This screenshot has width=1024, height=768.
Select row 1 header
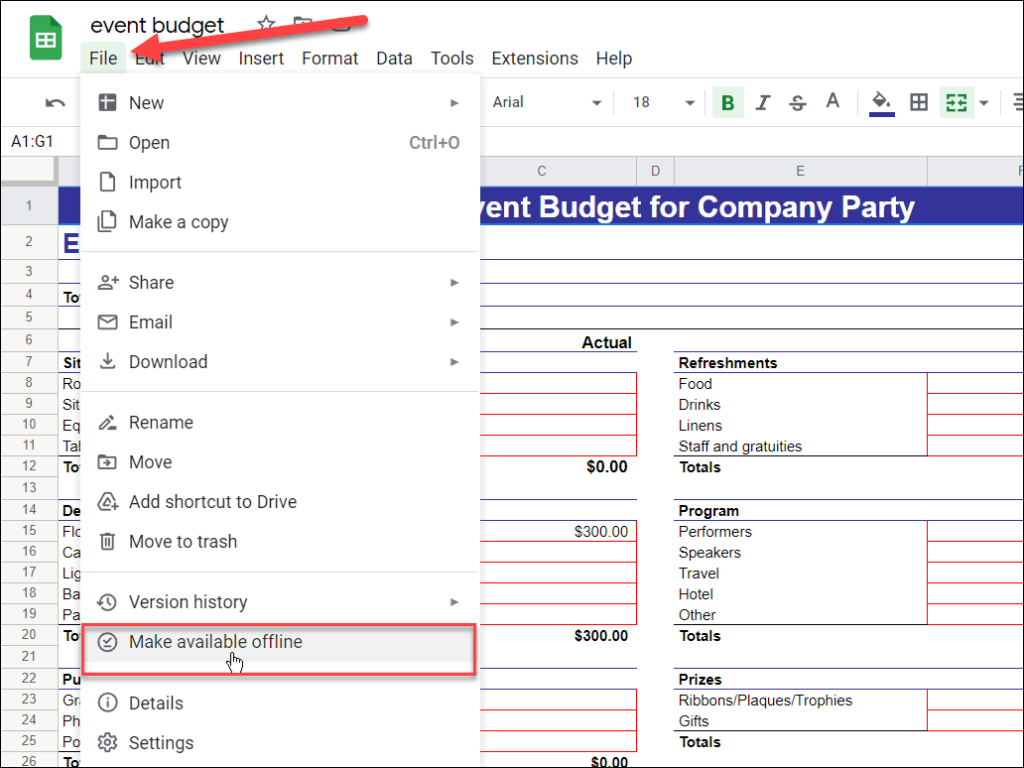pos(29,206)
